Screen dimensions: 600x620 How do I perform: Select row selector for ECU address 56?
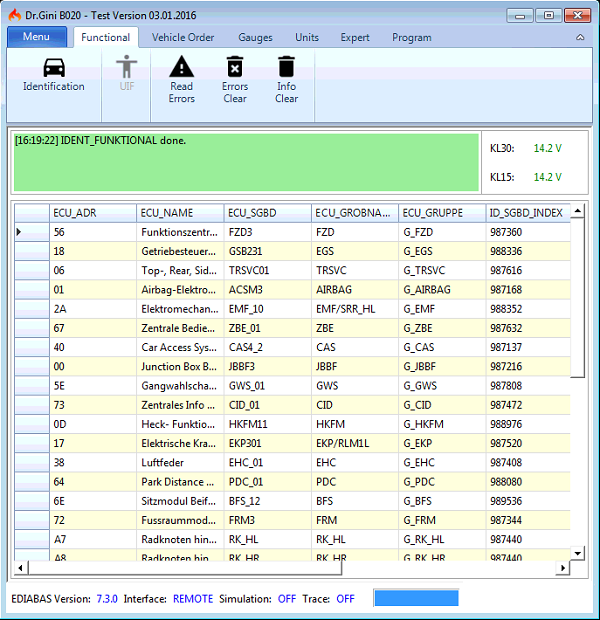point(31,232)
